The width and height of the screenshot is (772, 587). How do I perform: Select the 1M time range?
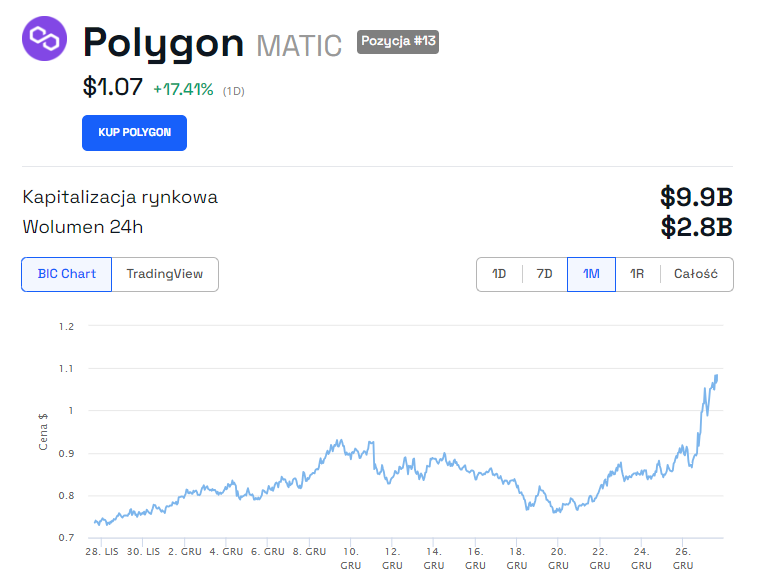[591, 274]
